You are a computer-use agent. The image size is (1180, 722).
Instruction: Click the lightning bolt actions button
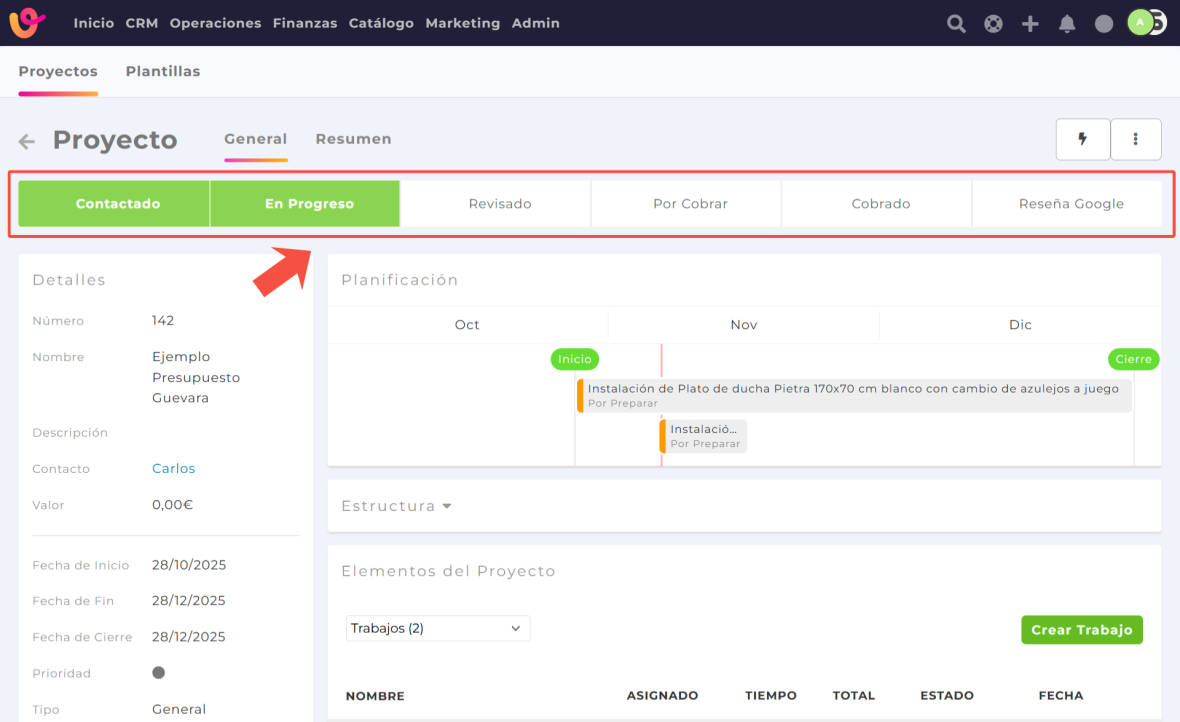coord(1083,140)
